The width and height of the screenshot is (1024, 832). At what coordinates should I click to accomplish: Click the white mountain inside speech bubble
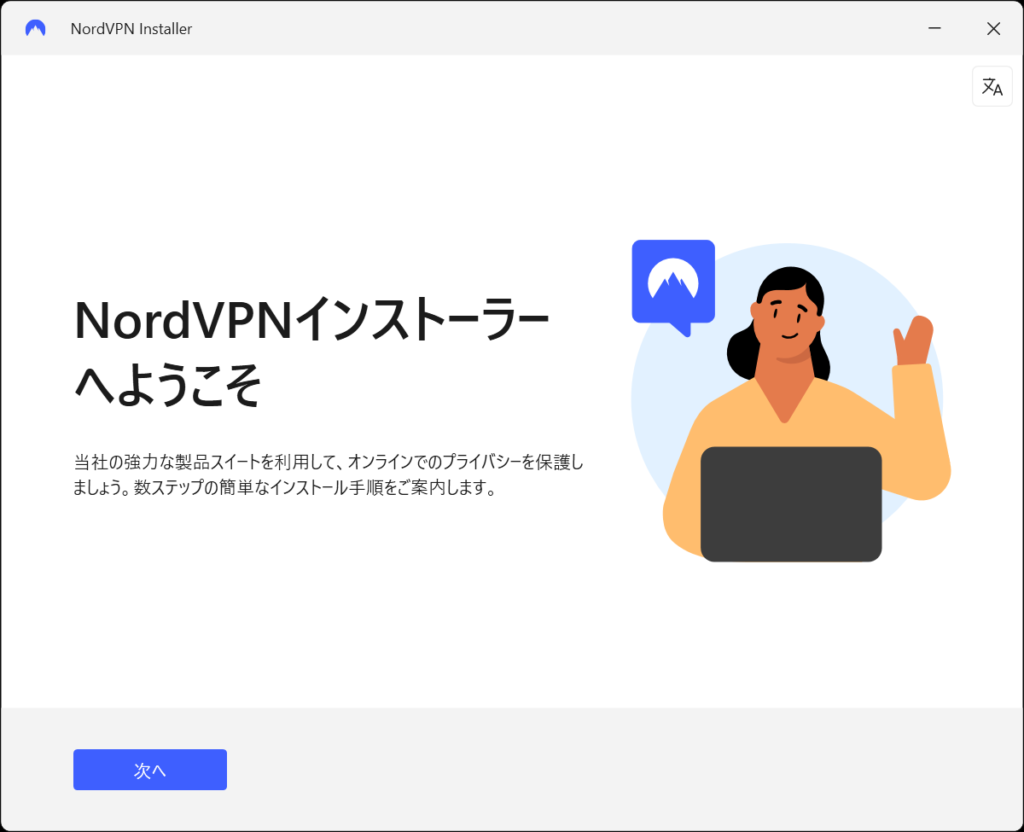coord(673,280)
